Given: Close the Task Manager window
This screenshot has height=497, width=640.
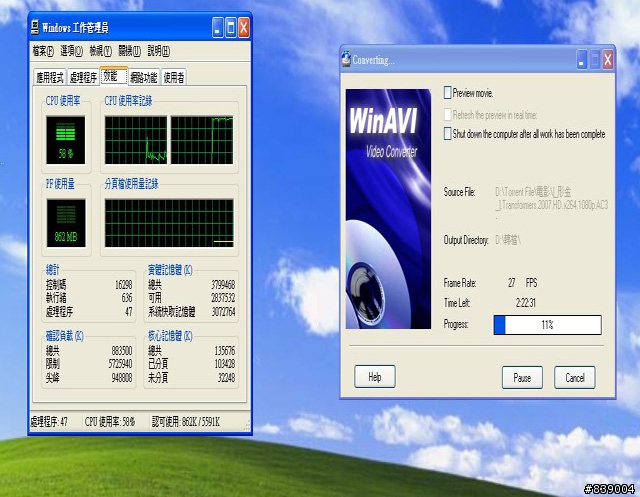Looking at the screenshot, I should pyautogui.click(x=244, y=28).
